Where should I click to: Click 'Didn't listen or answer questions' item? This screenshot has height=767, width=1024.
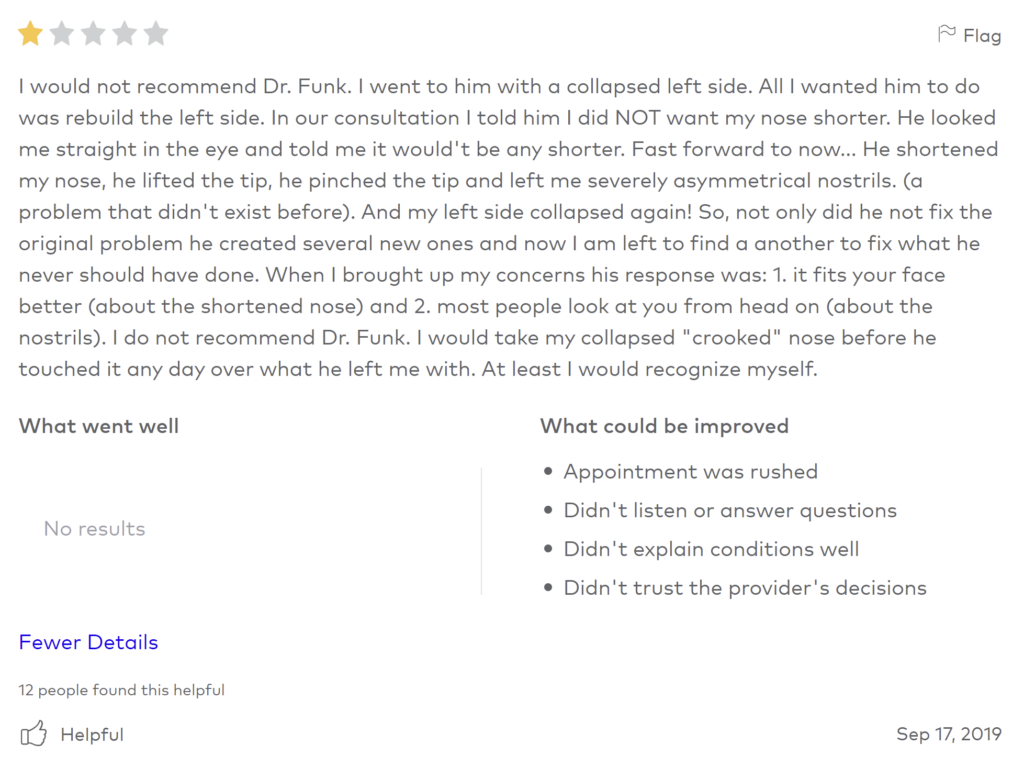click(730, 510)
